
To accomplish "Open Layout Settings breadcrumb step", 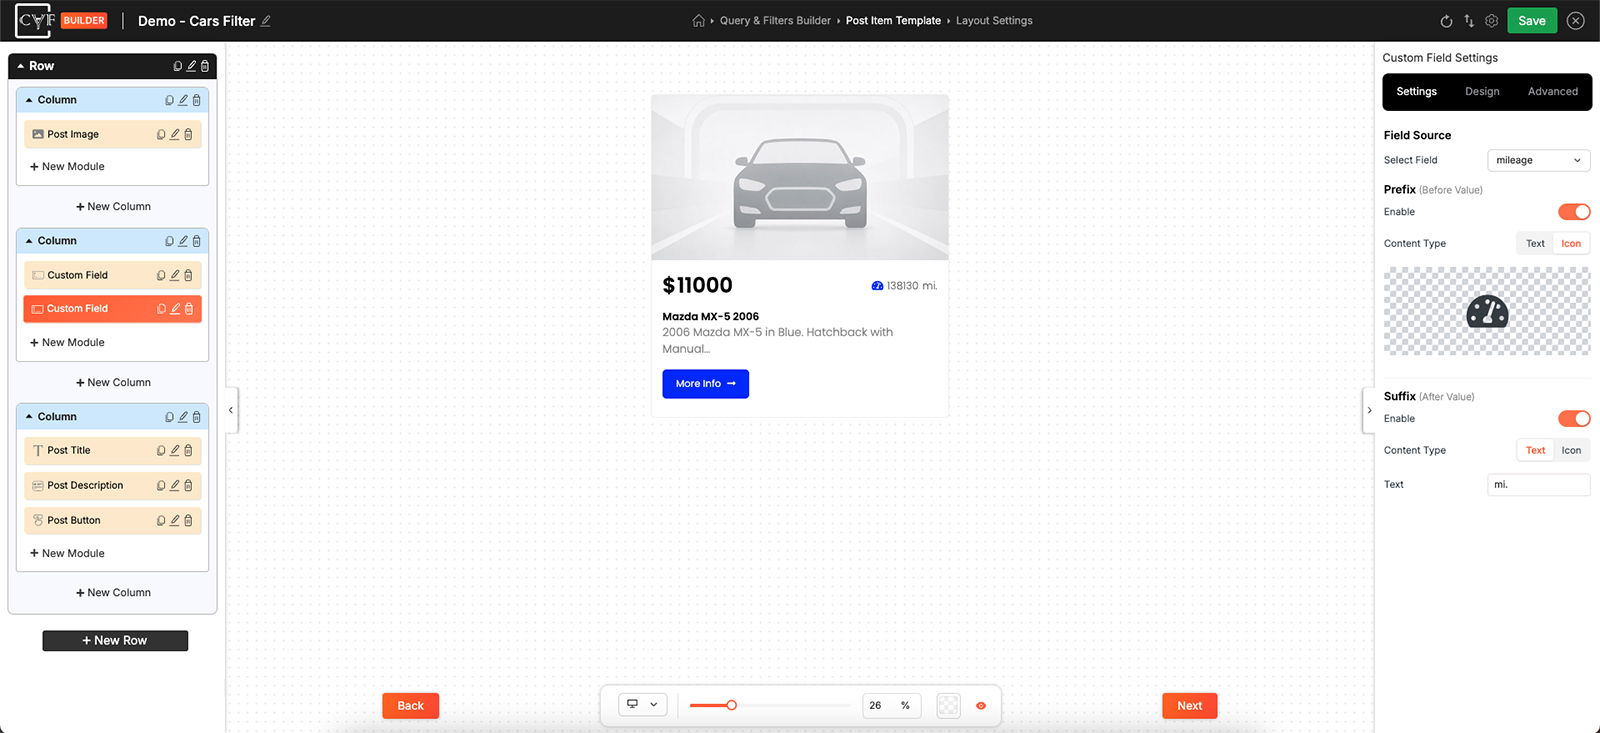I will pos(994,21).
